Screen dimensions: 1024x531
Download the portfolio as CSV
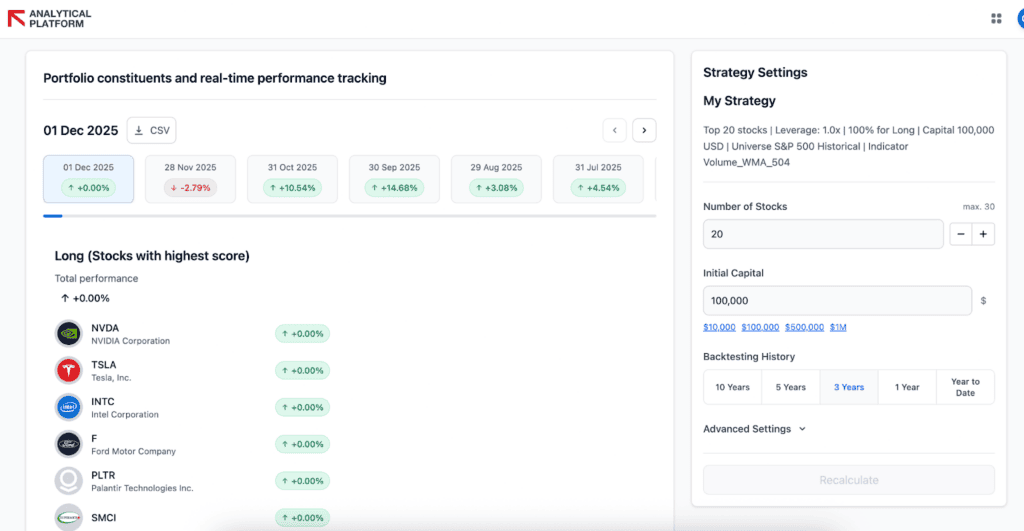[x=152, y=130]
